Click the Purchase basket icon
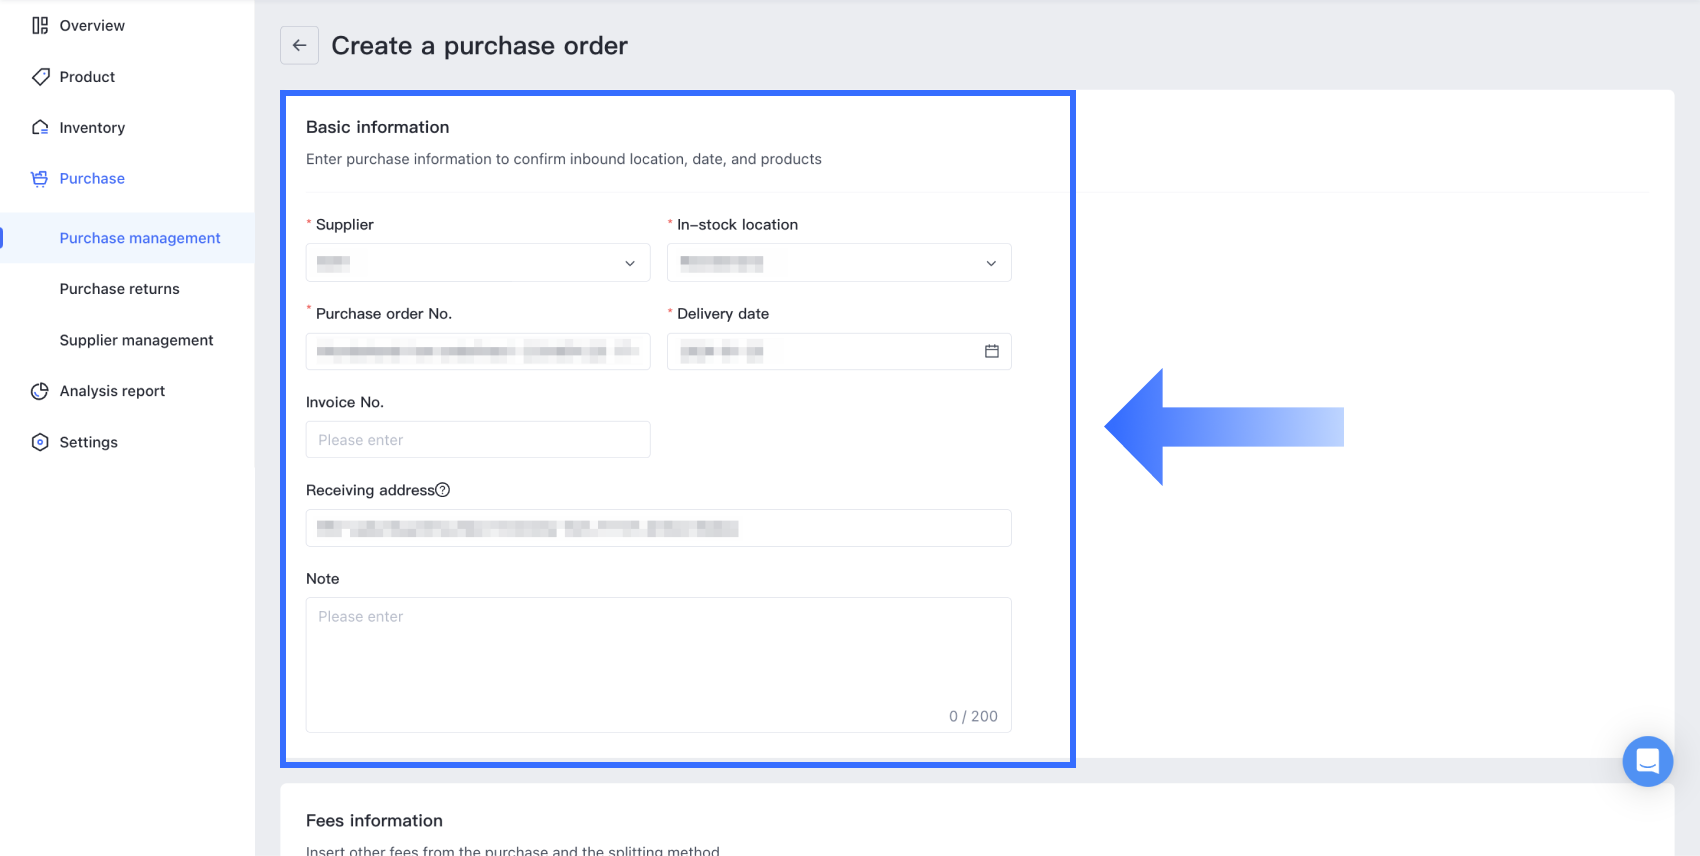 pos(40,179)
